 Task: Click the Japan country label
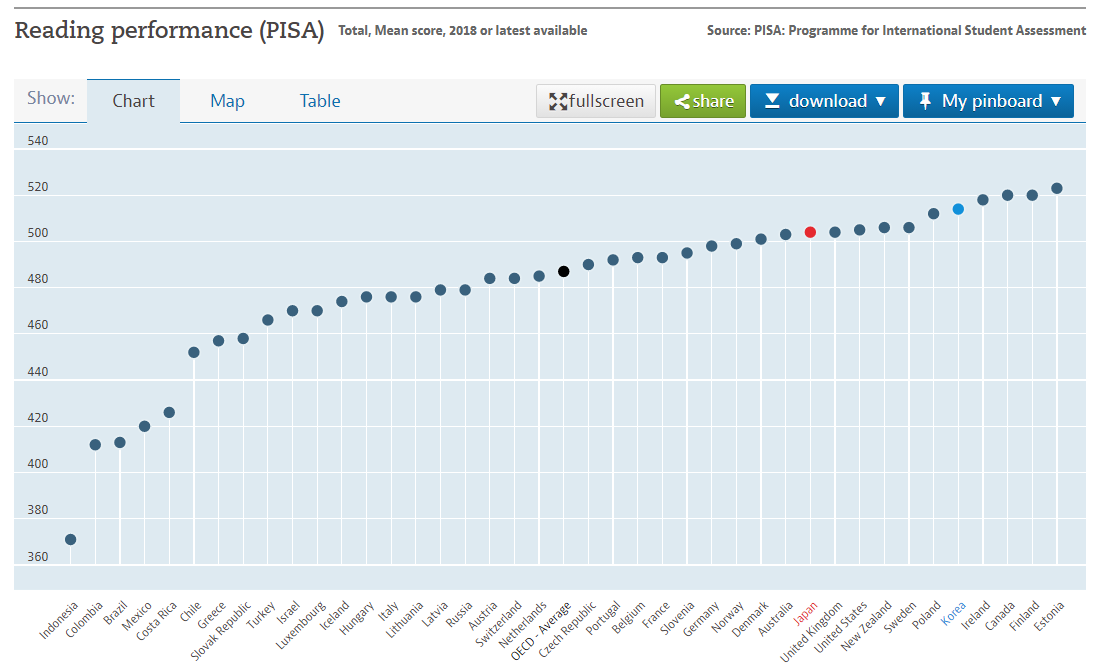tap(805, 613)
